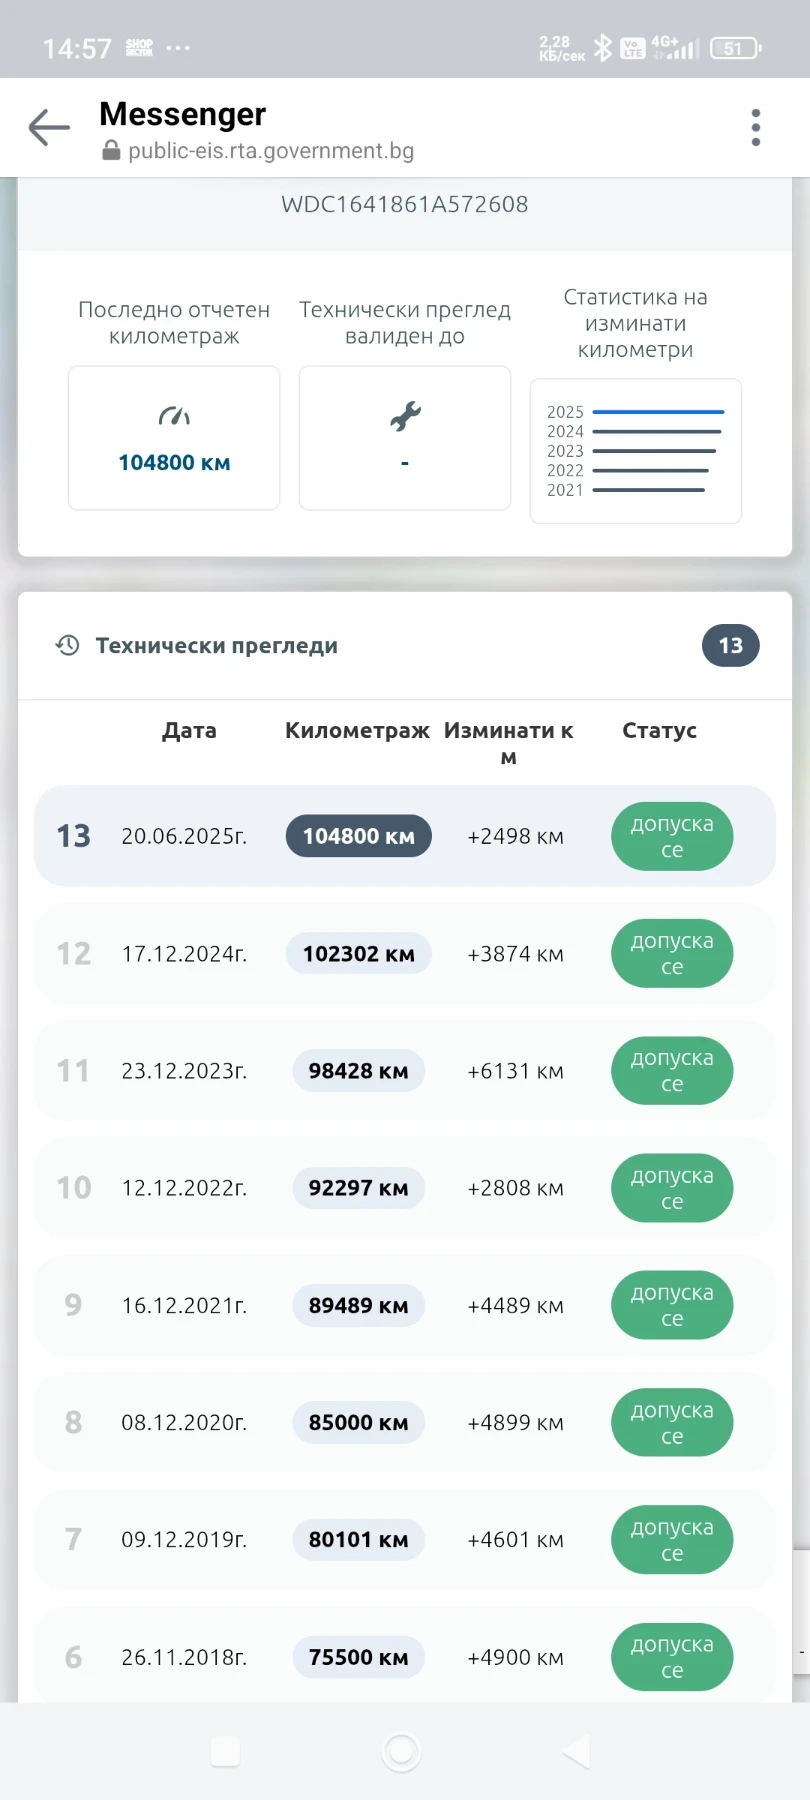The width and height of the screenshot is (810, 1800).
Task: Open the yearly kilometers statistics chart
Action: pos(636,451)
